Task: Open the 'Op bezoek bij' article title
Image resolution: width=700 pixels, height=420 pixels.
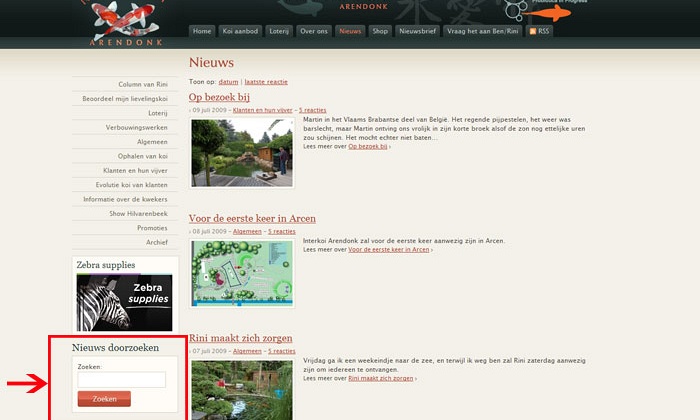Action: tap(219, 97)
